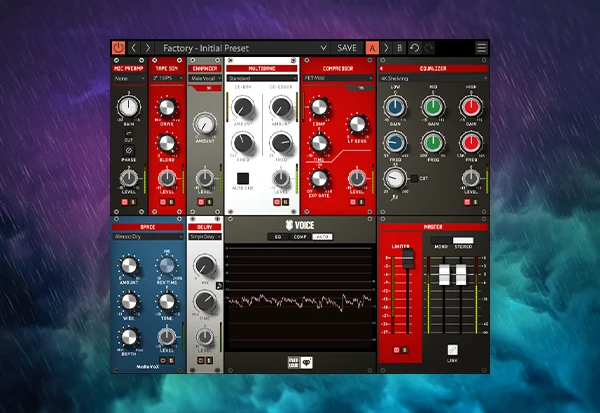Viewport: 600px width, 413px height.
Task: Click the Master Limiter fader handle
Action: pos(408,258)
